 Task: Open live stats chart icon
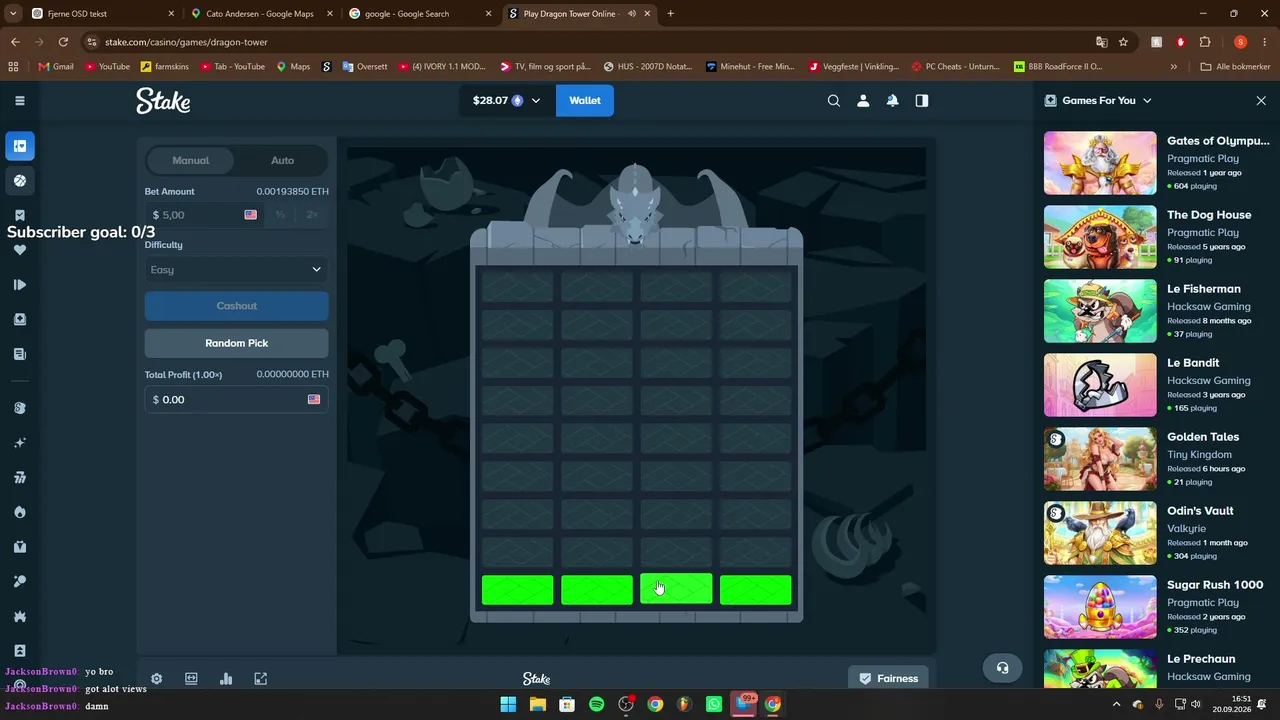pos(226,678)
